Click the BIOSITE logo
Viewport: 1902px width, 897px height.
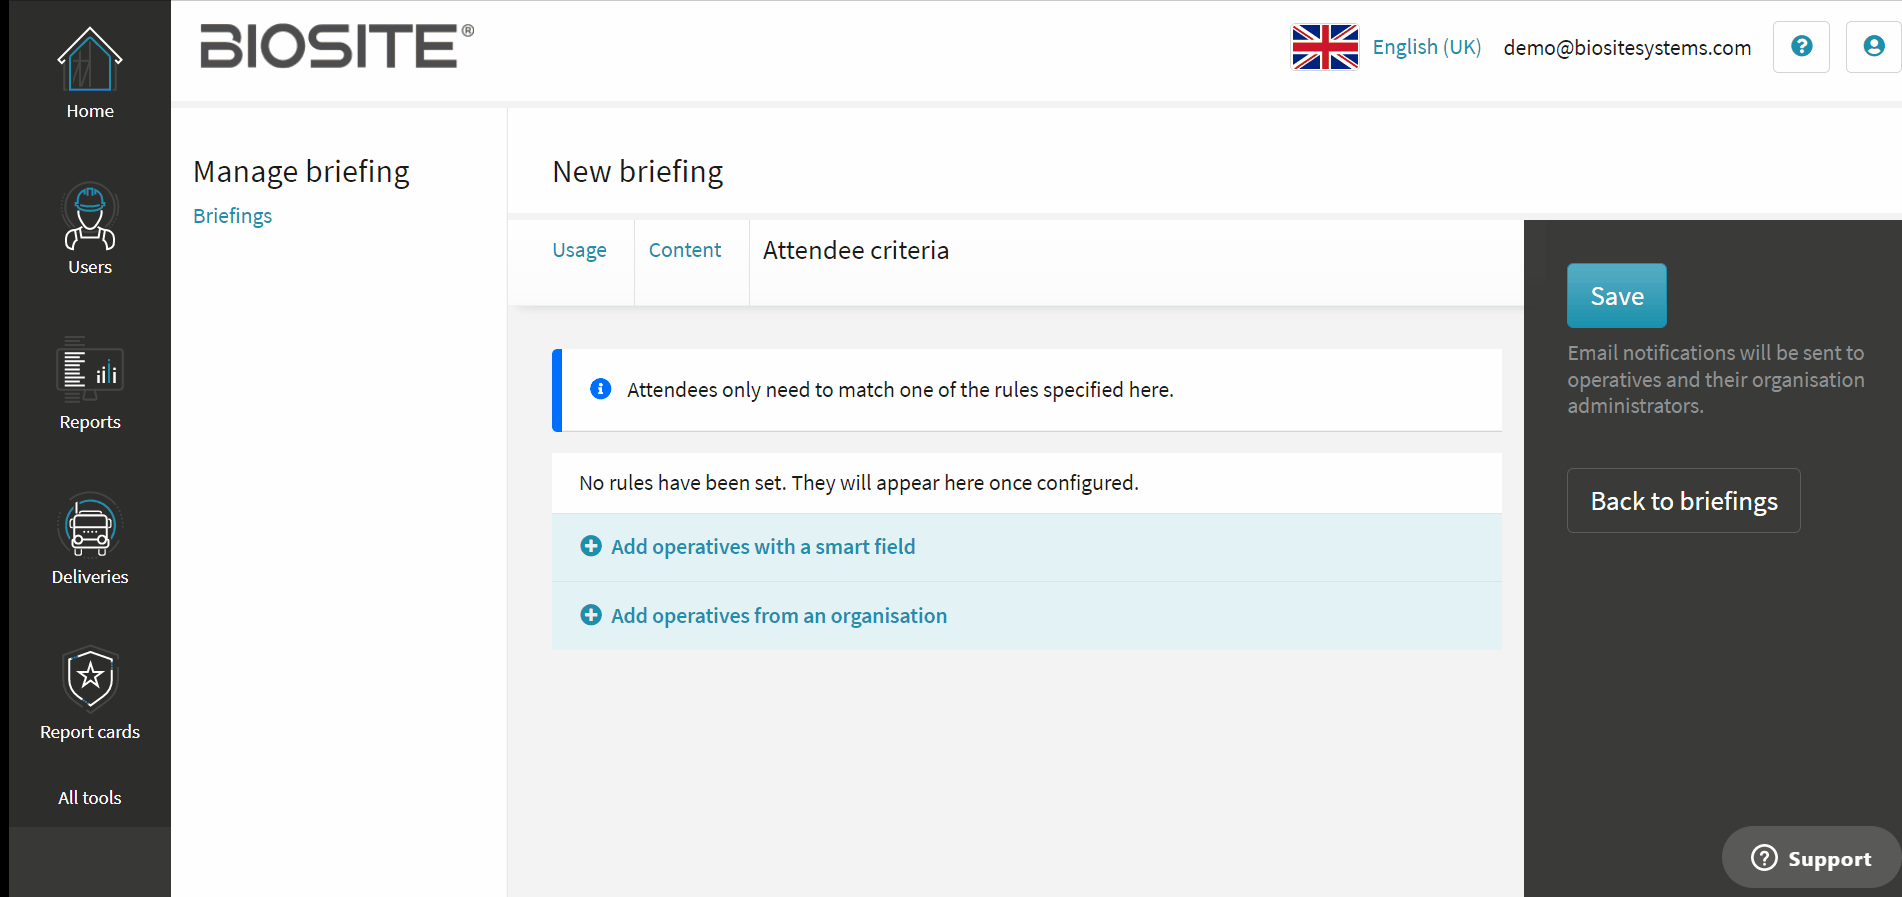click(x=337, y=46)
